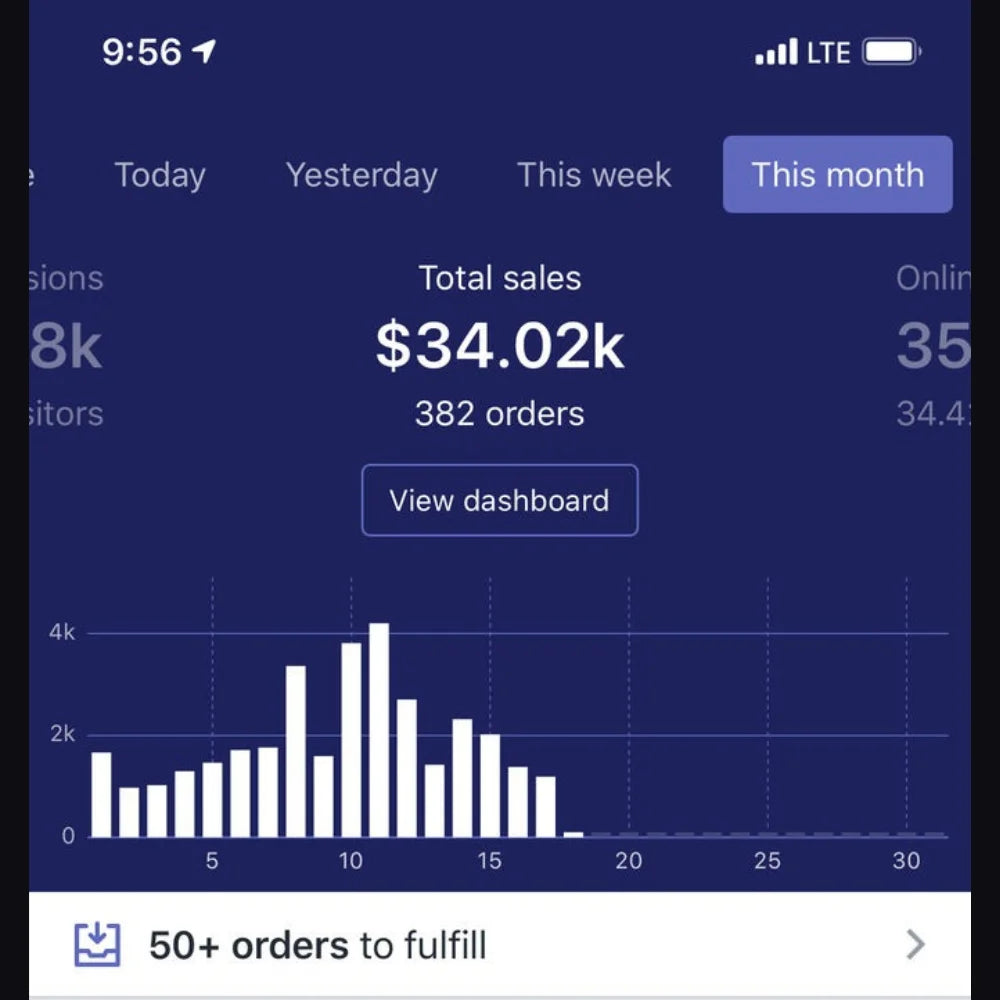Image resolution: width=1000 pixels, height=1000 pixels.
Task: Select the This month tab
Action: [838, 175]
